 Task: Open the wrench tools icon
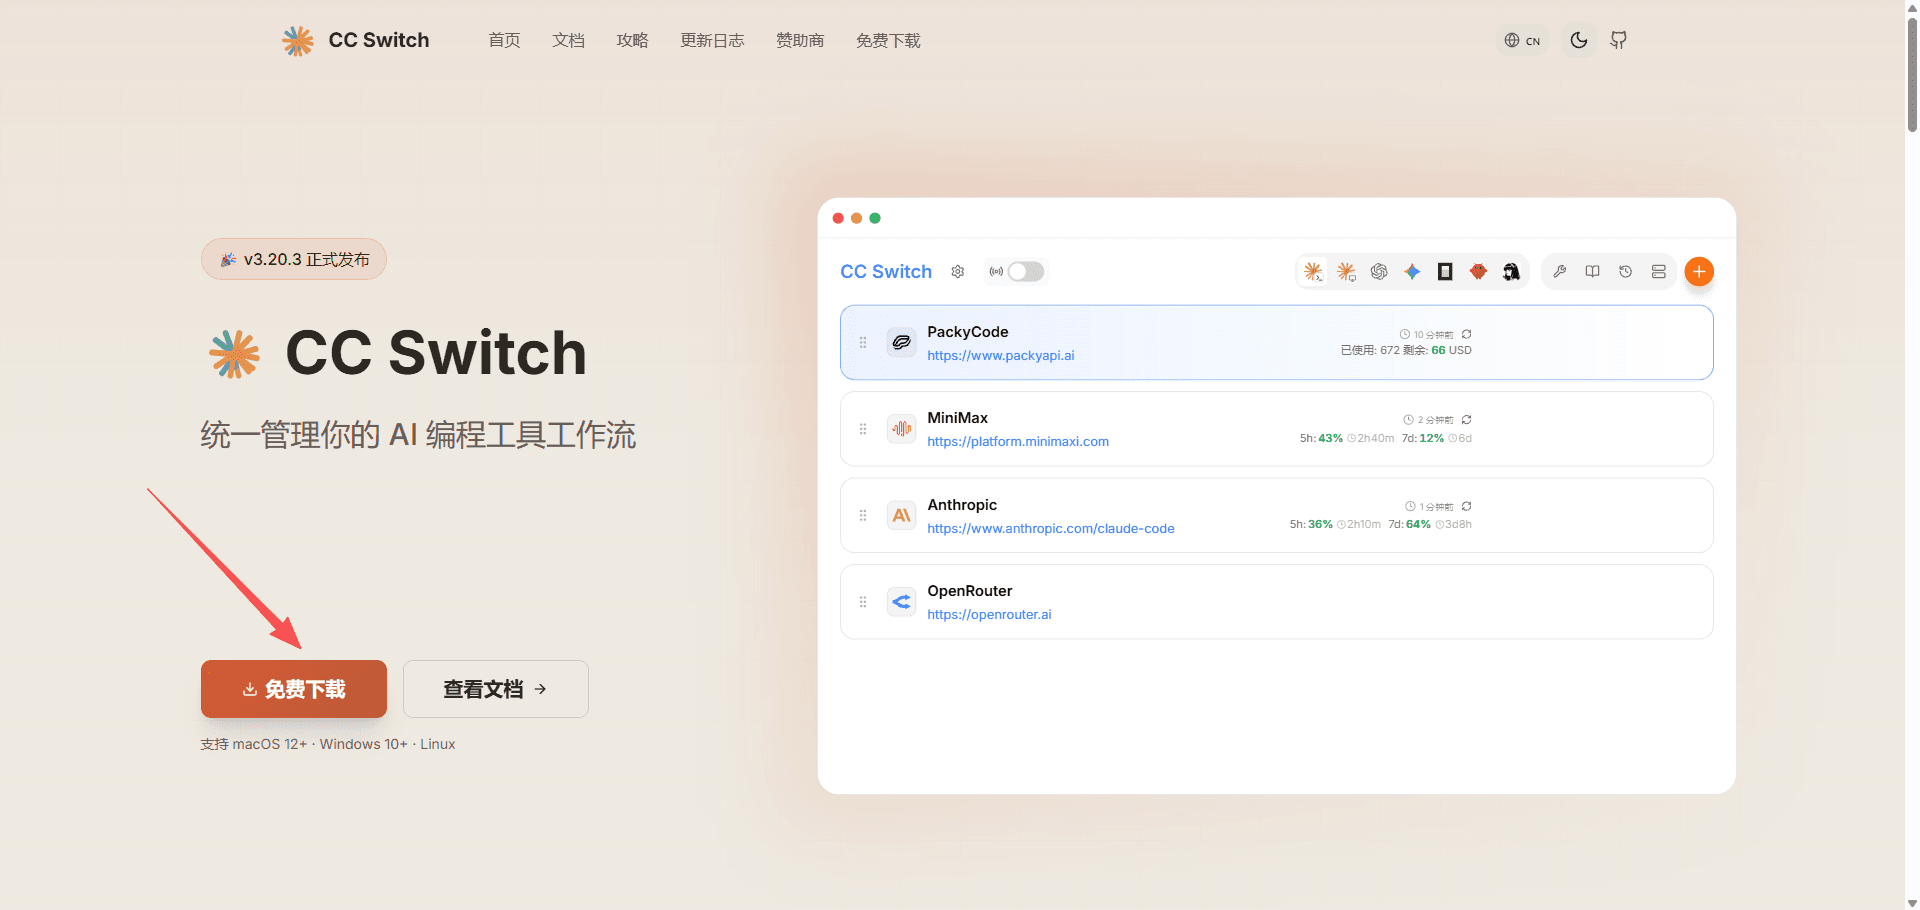pos(1560,271)
